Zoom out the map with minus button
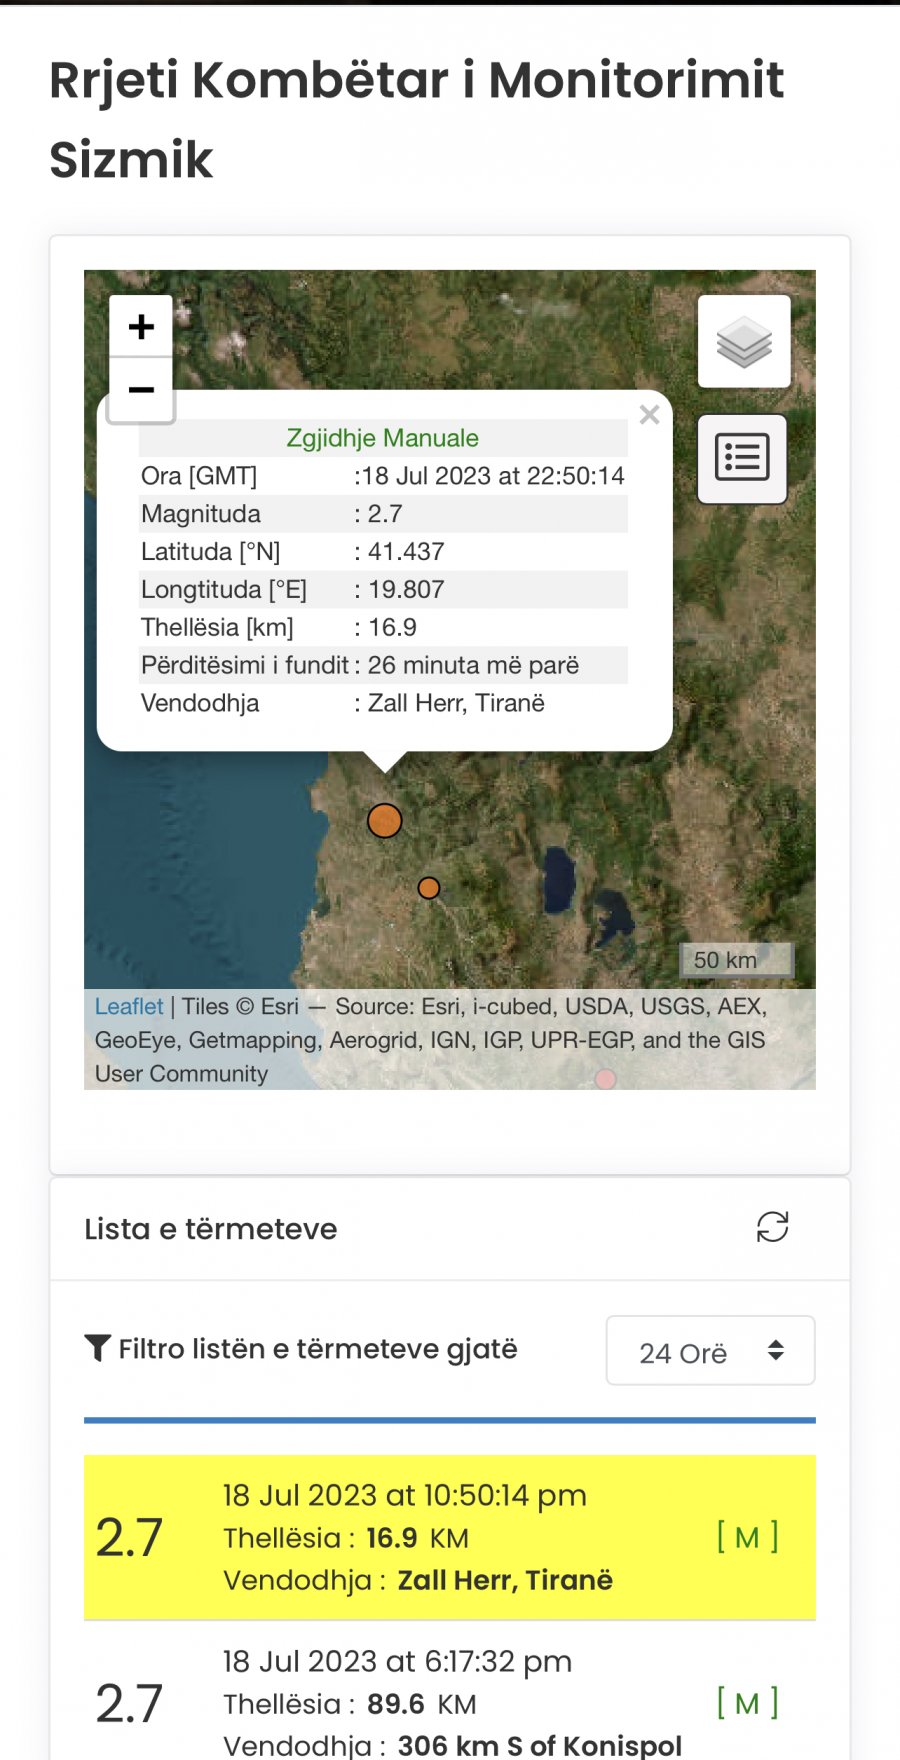This screenshot has height=1760, width=900. 141,389
